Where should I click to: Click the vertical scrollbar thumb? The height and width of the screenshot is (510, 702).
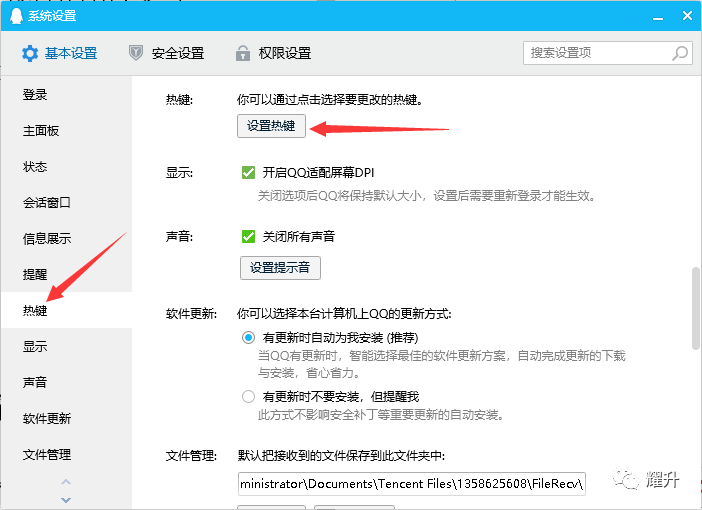coord(695,308)
